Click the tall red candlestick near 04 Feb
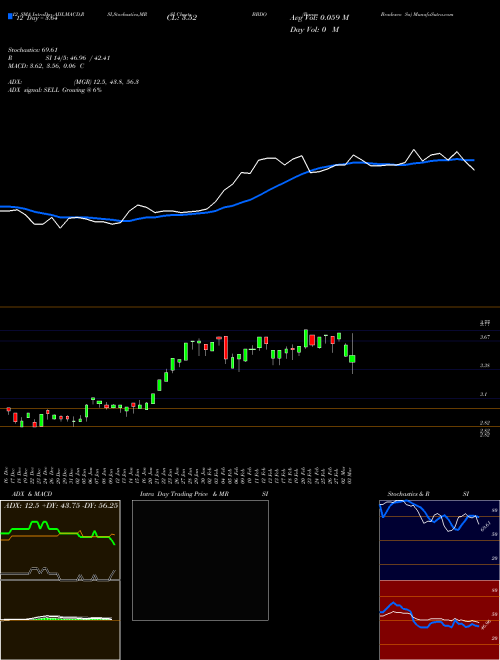Screen dimensions: 500x660 (226, 348)
